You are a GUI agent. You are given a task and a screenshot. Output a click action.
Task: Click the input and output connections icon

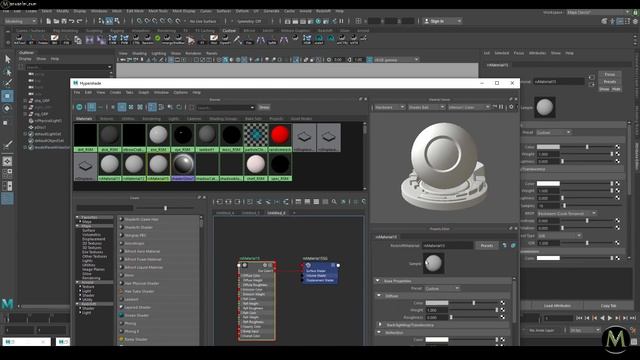point(228,201)
